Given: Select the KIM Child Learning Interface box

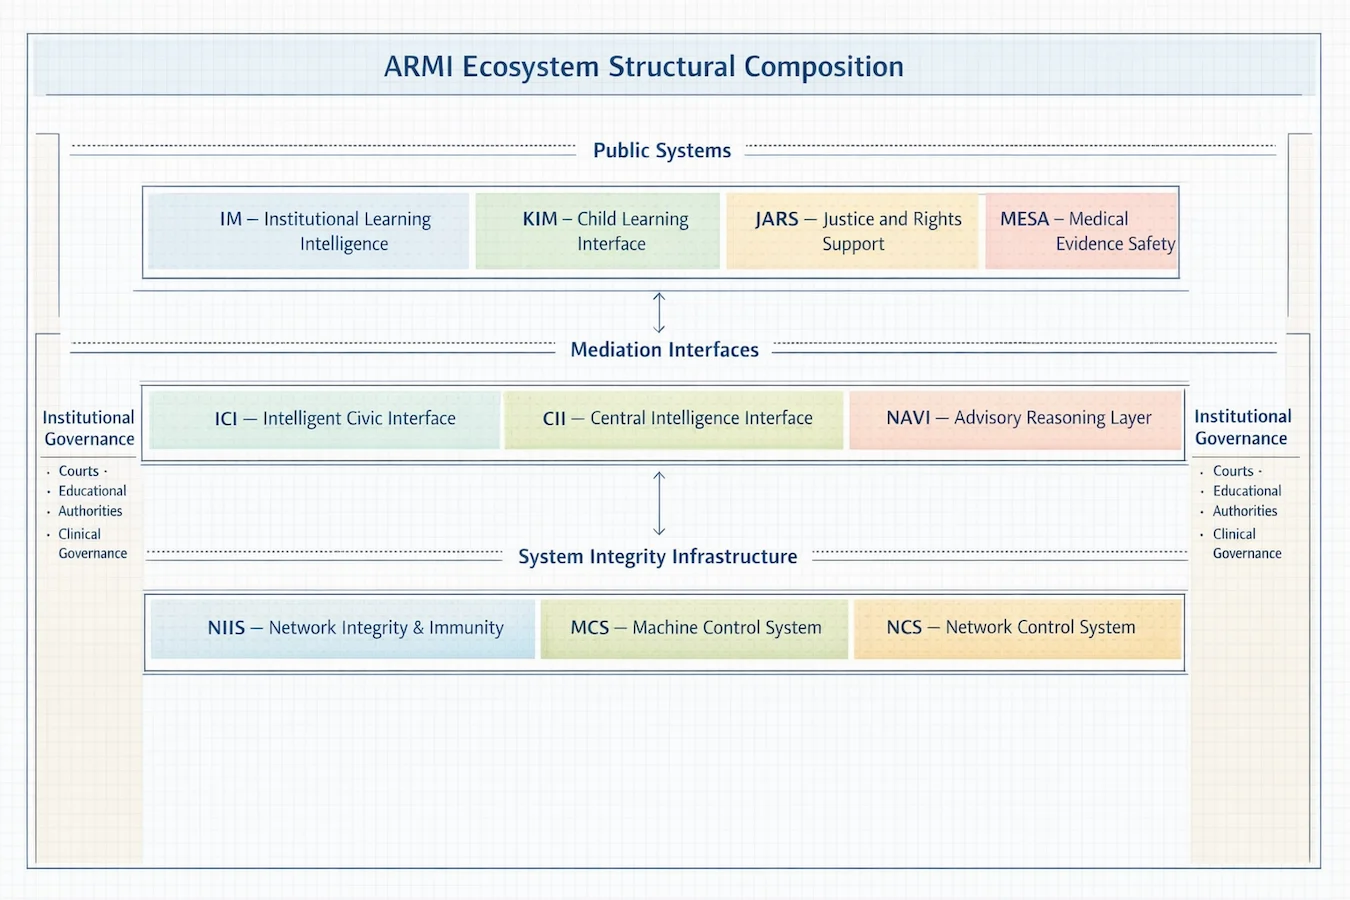Looking at the screenshot, I should tap(598, 231).
